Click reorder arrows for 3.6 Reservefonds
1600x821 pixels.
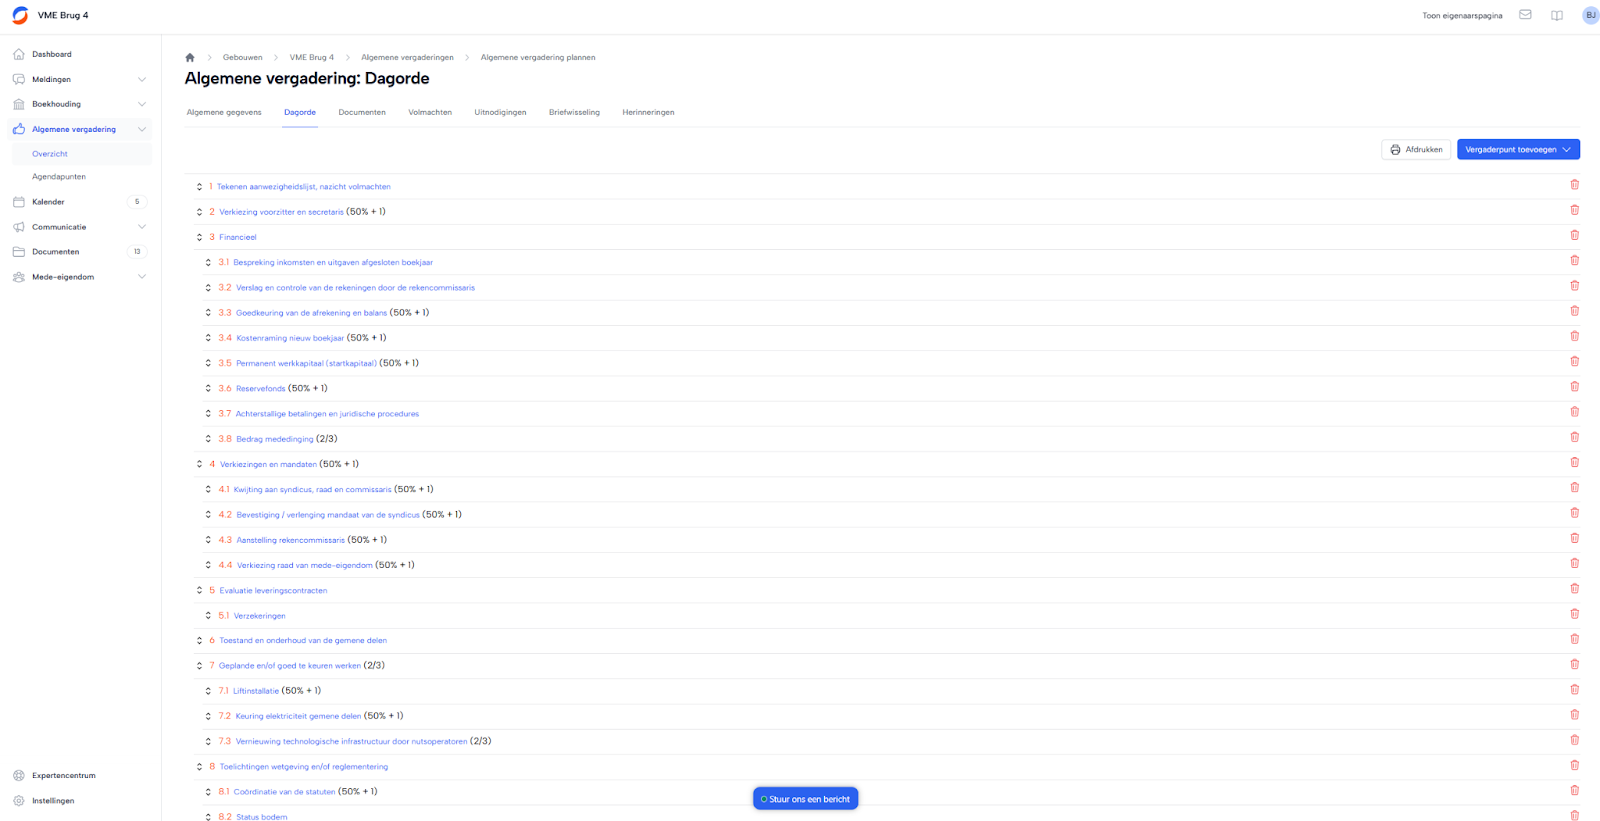coord(208,388)
